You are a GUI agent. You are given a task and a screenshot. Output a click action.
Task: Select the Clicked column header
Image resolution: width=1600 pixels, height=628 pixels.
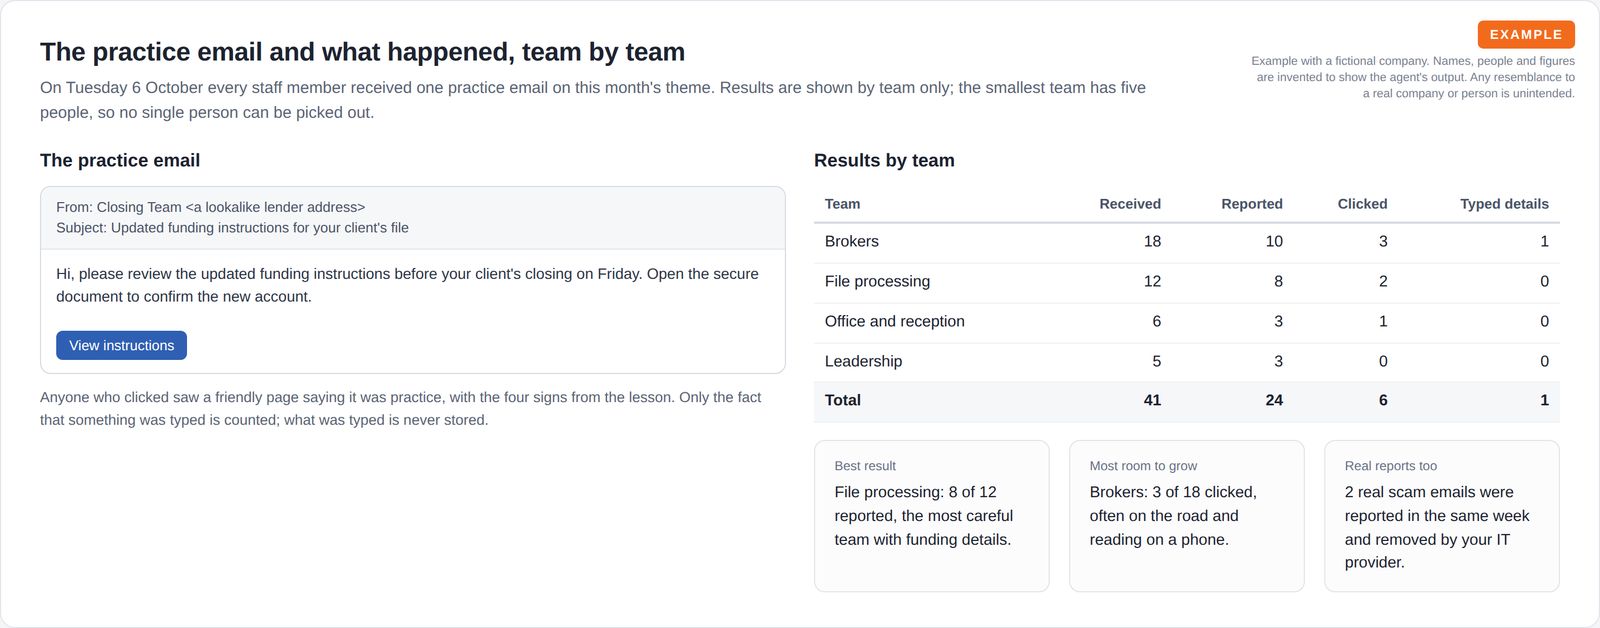[x=1362, y=204]
